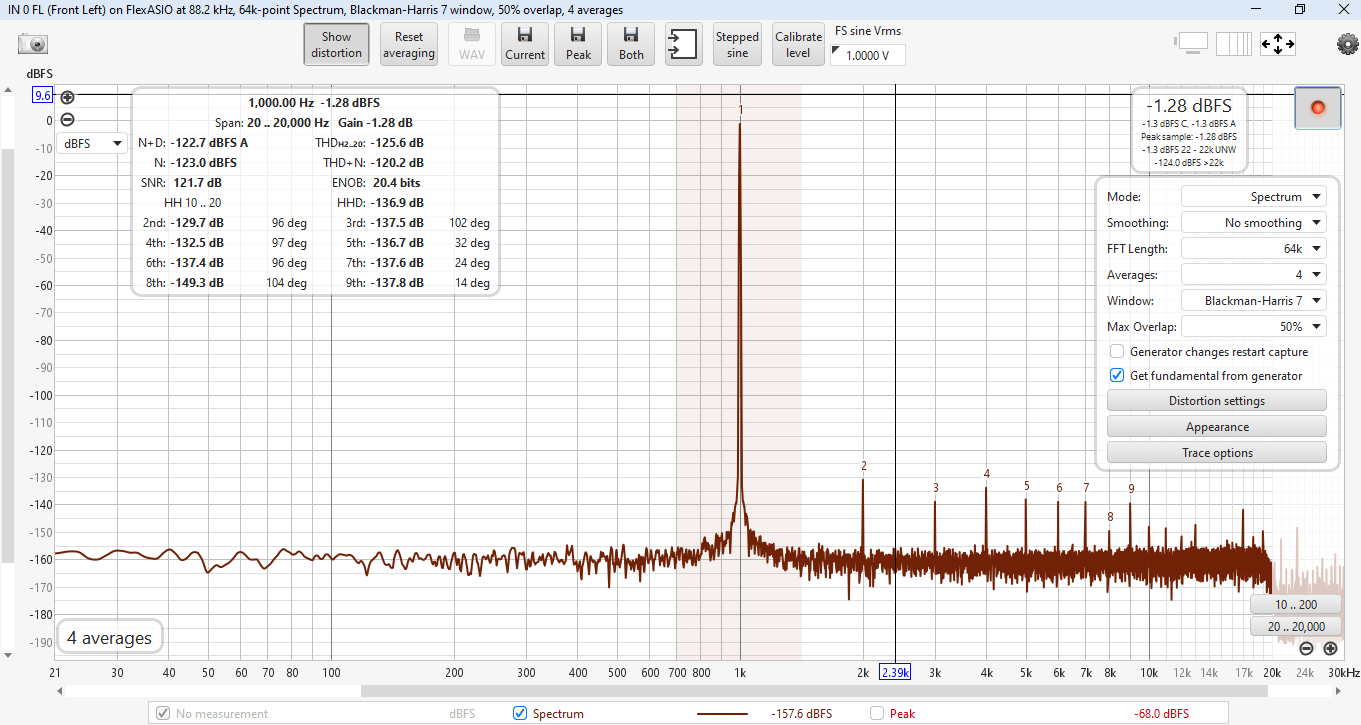The height and width of the screenshot is (725, 1361).
Task: Click the '4 averages' indicator
Action: [110, 638]
